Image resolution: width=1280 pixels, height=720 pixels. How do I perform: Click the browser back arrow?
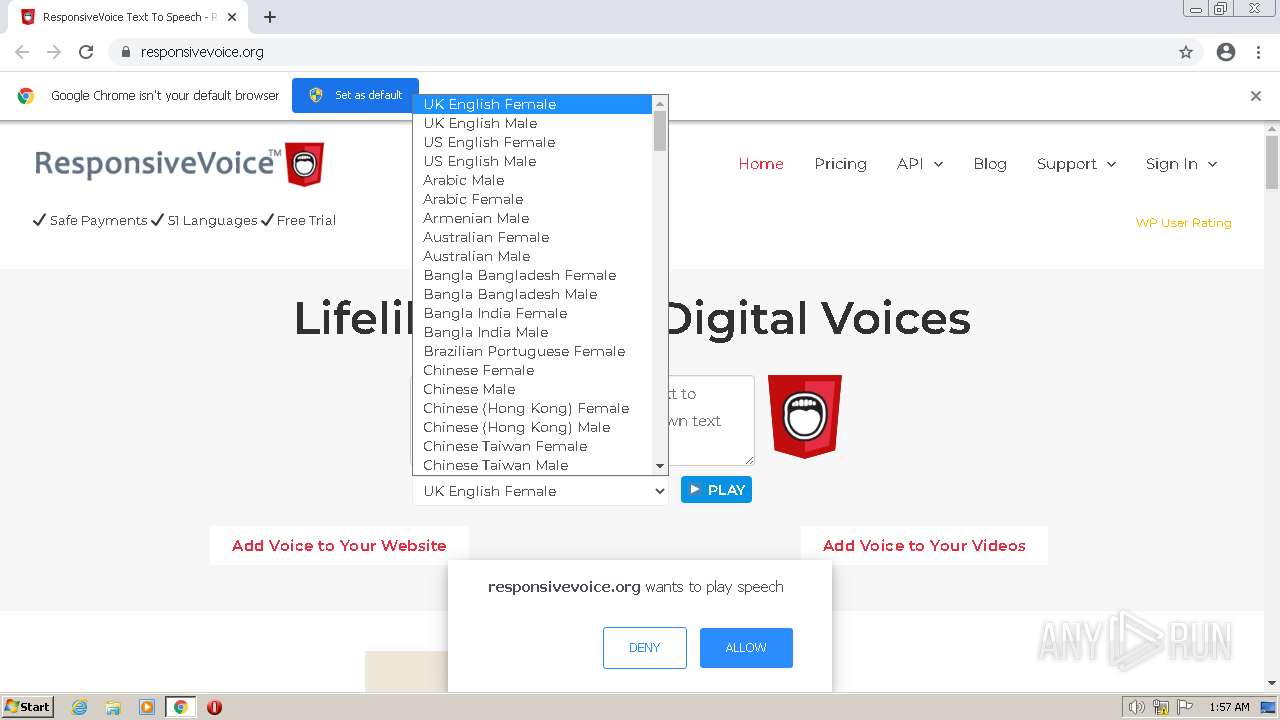click(x=22, y=52)
